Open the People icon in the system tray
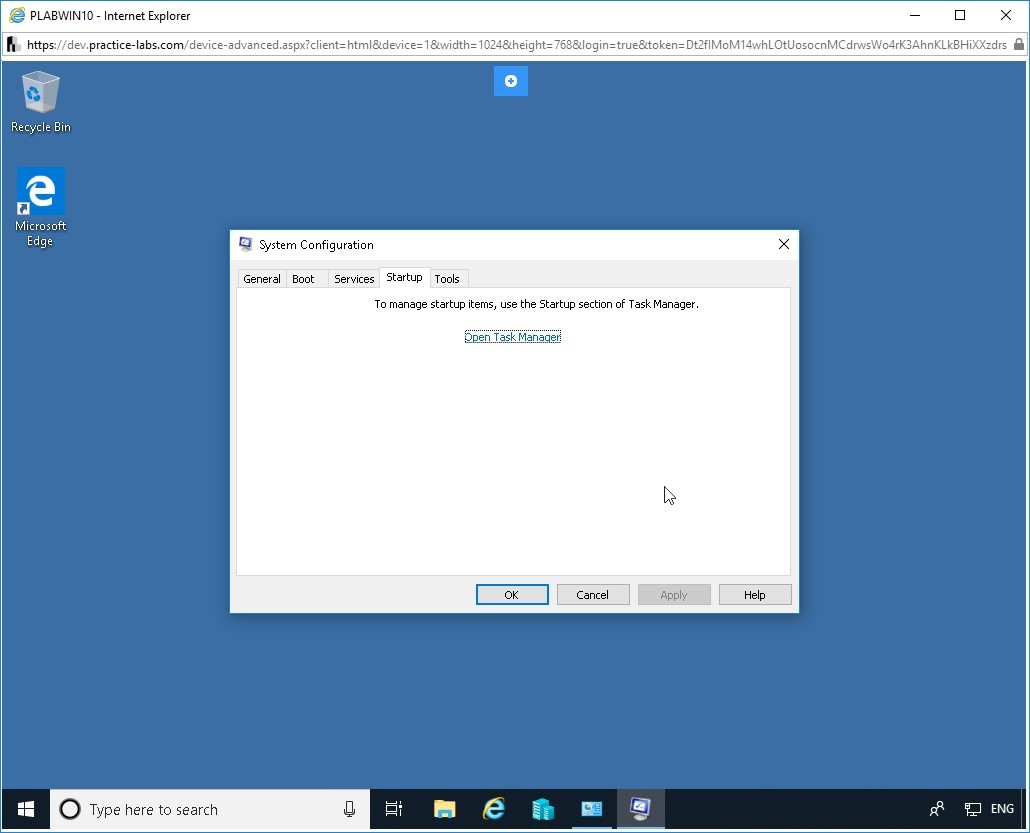 [937, 809]
